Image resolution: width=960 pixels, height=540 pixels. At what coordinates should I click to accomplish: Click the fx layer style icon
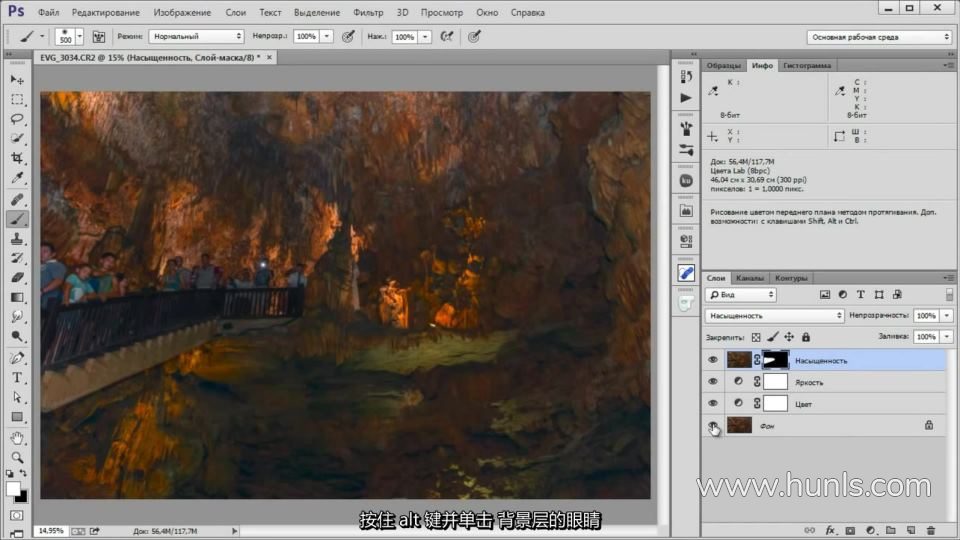click(x=830, y=530)
